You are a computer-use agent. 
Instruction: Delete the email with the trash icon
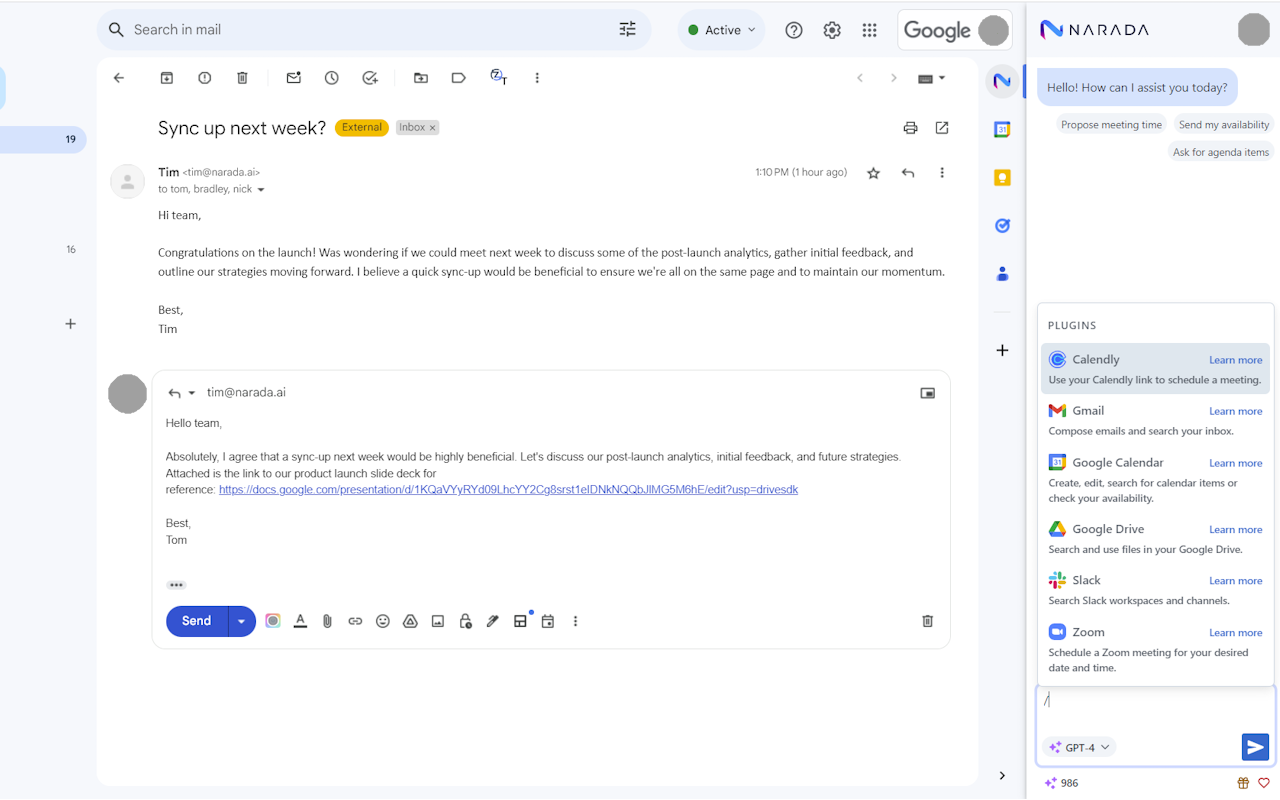point(242,77)
